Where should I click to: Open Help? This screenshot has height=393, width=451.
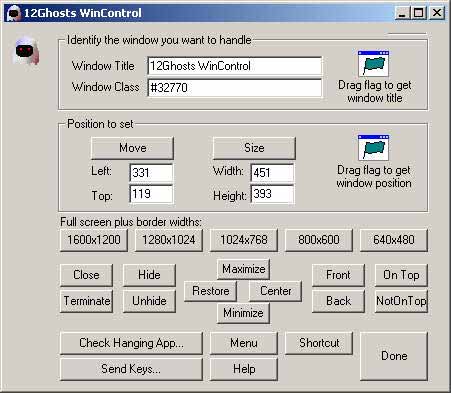[244, 369]
